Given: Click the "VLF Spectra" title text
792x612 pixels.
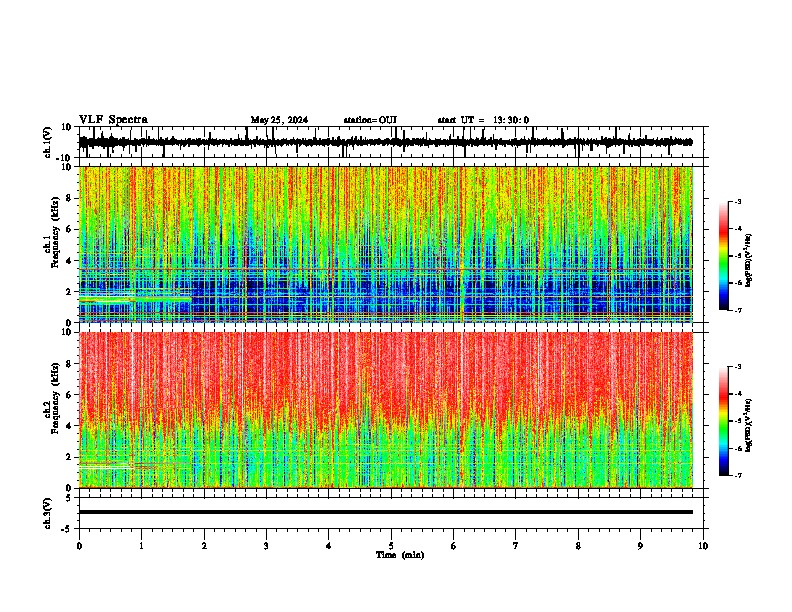Looking at the screenshot, I should coord(113,120).
